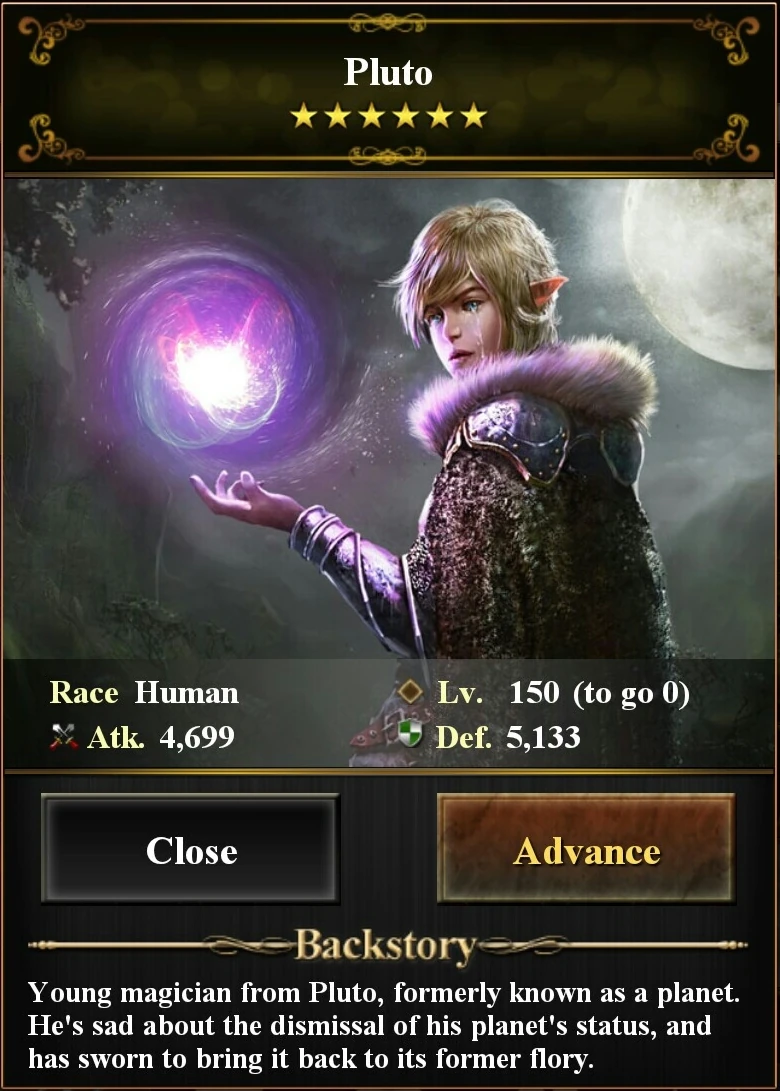This screenshot has height=1091, width=780.
Task: Click the crossed swords Atk. icon
Action: (x=63, y=737)
